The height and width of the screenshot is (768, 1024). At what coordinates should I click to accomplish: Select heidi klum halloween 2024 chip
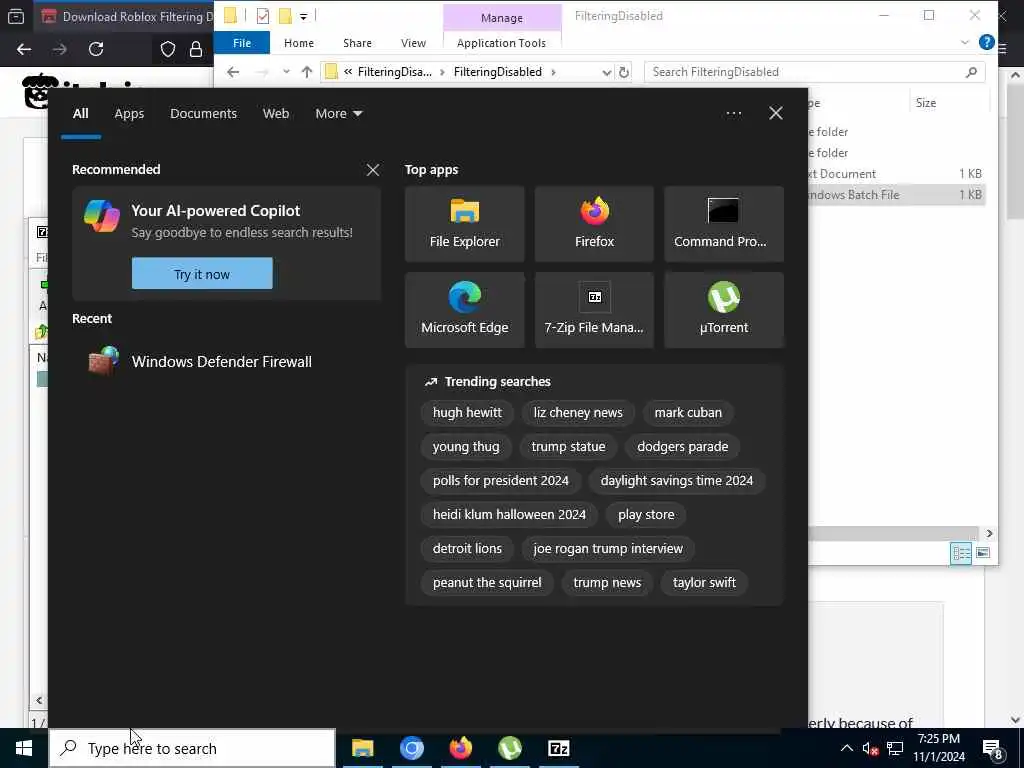[509, 515]
